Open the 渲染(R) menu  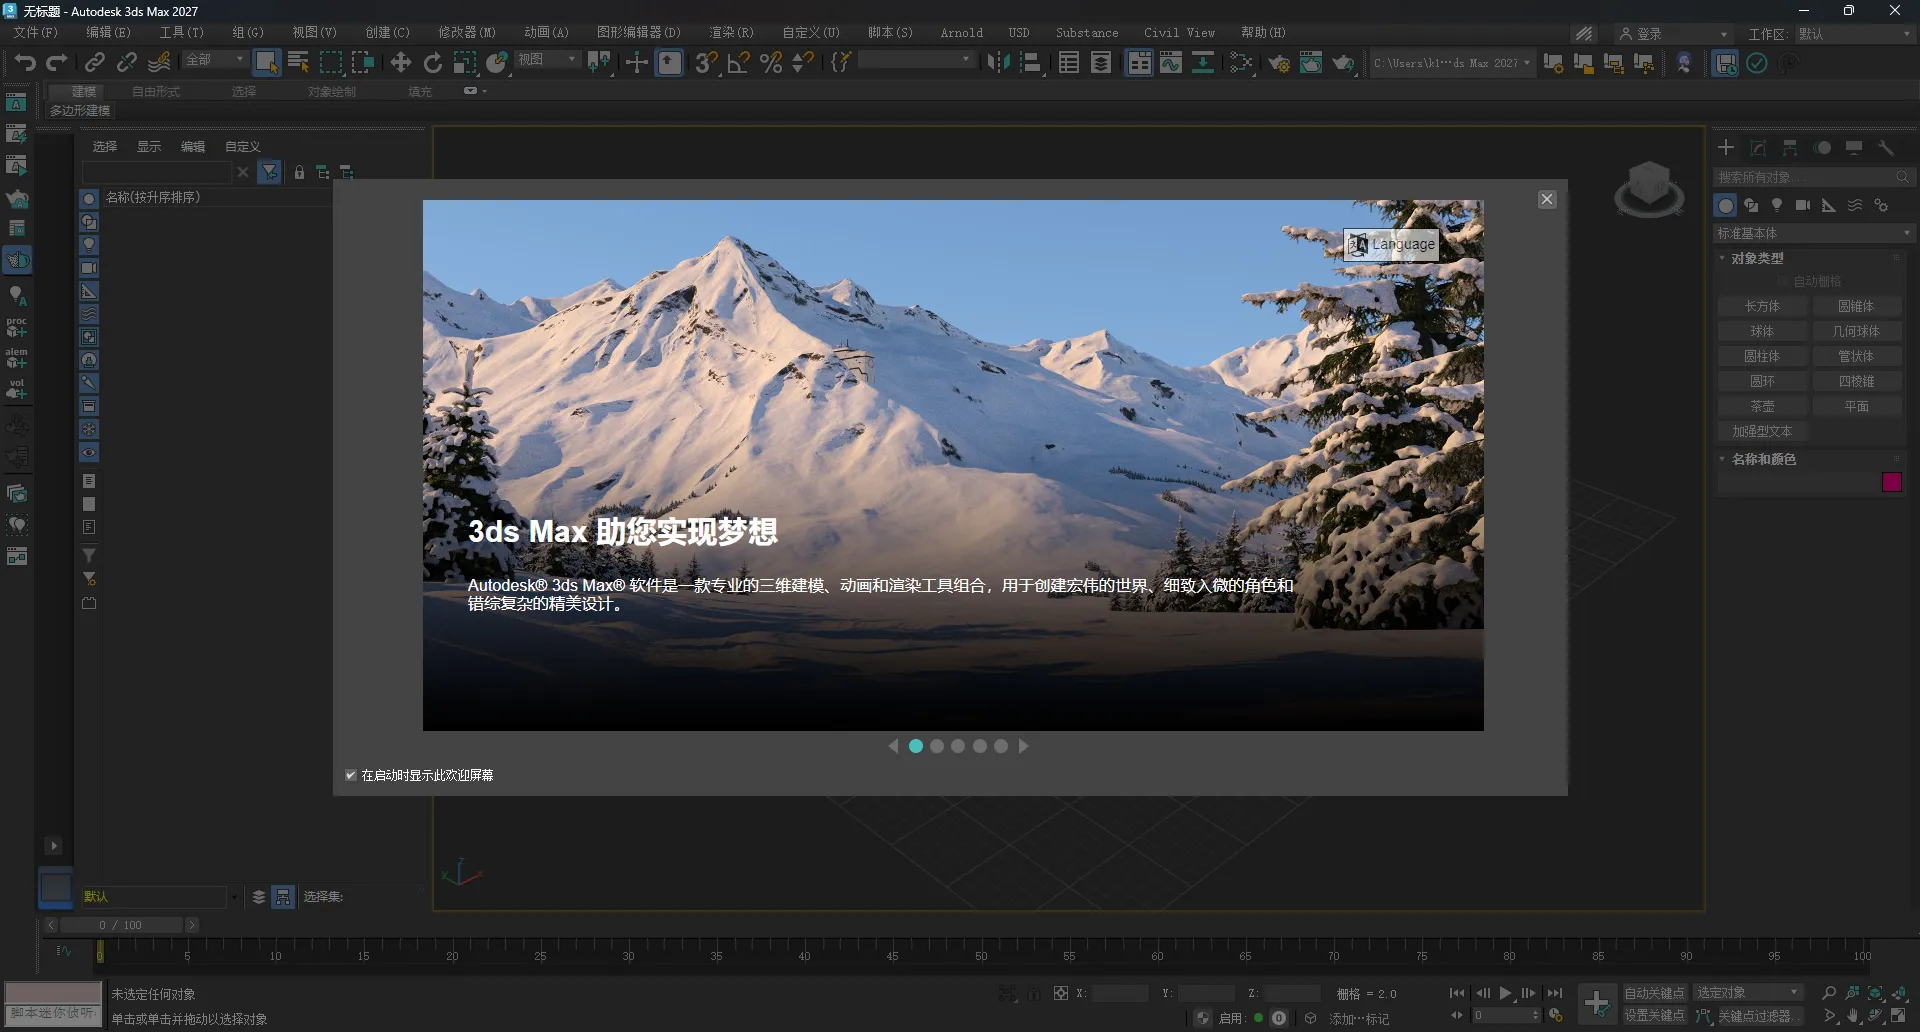coord(732,33)
